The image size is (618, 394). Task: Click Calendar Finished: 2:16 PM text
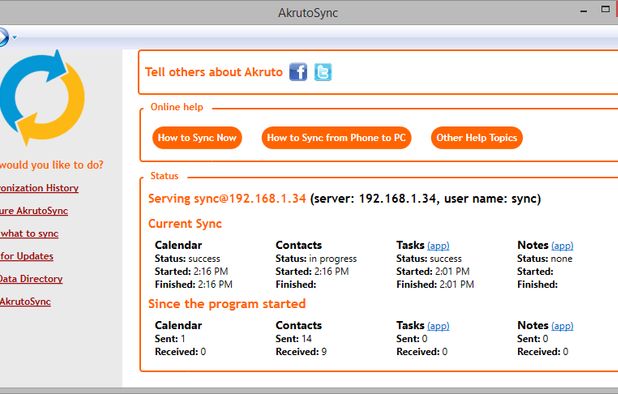[x=194, y=284]
